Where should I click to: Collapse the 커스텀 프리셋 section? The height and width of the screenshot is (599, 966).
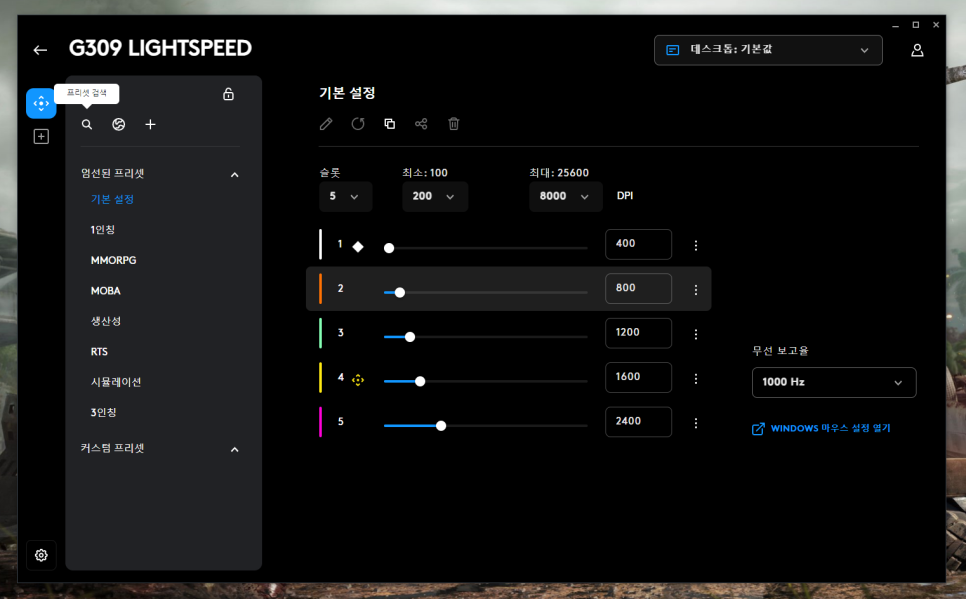click(234, 450)
